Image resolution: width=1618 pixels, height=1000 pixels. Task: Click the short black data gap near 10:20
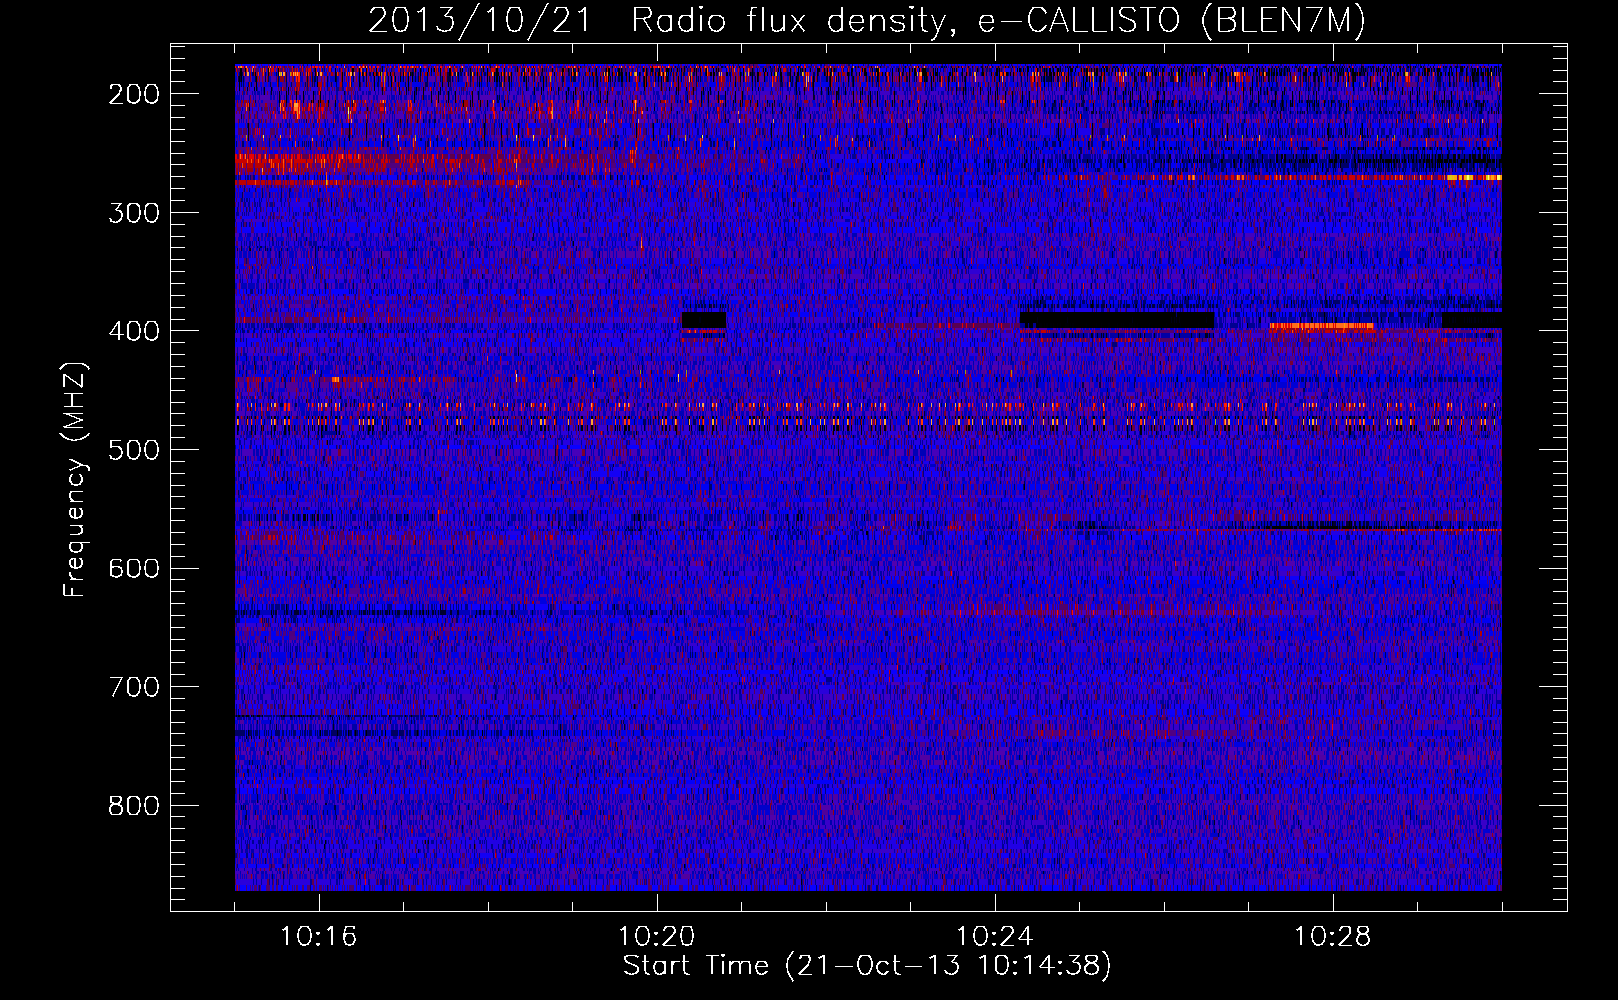(x=704, y=320)
